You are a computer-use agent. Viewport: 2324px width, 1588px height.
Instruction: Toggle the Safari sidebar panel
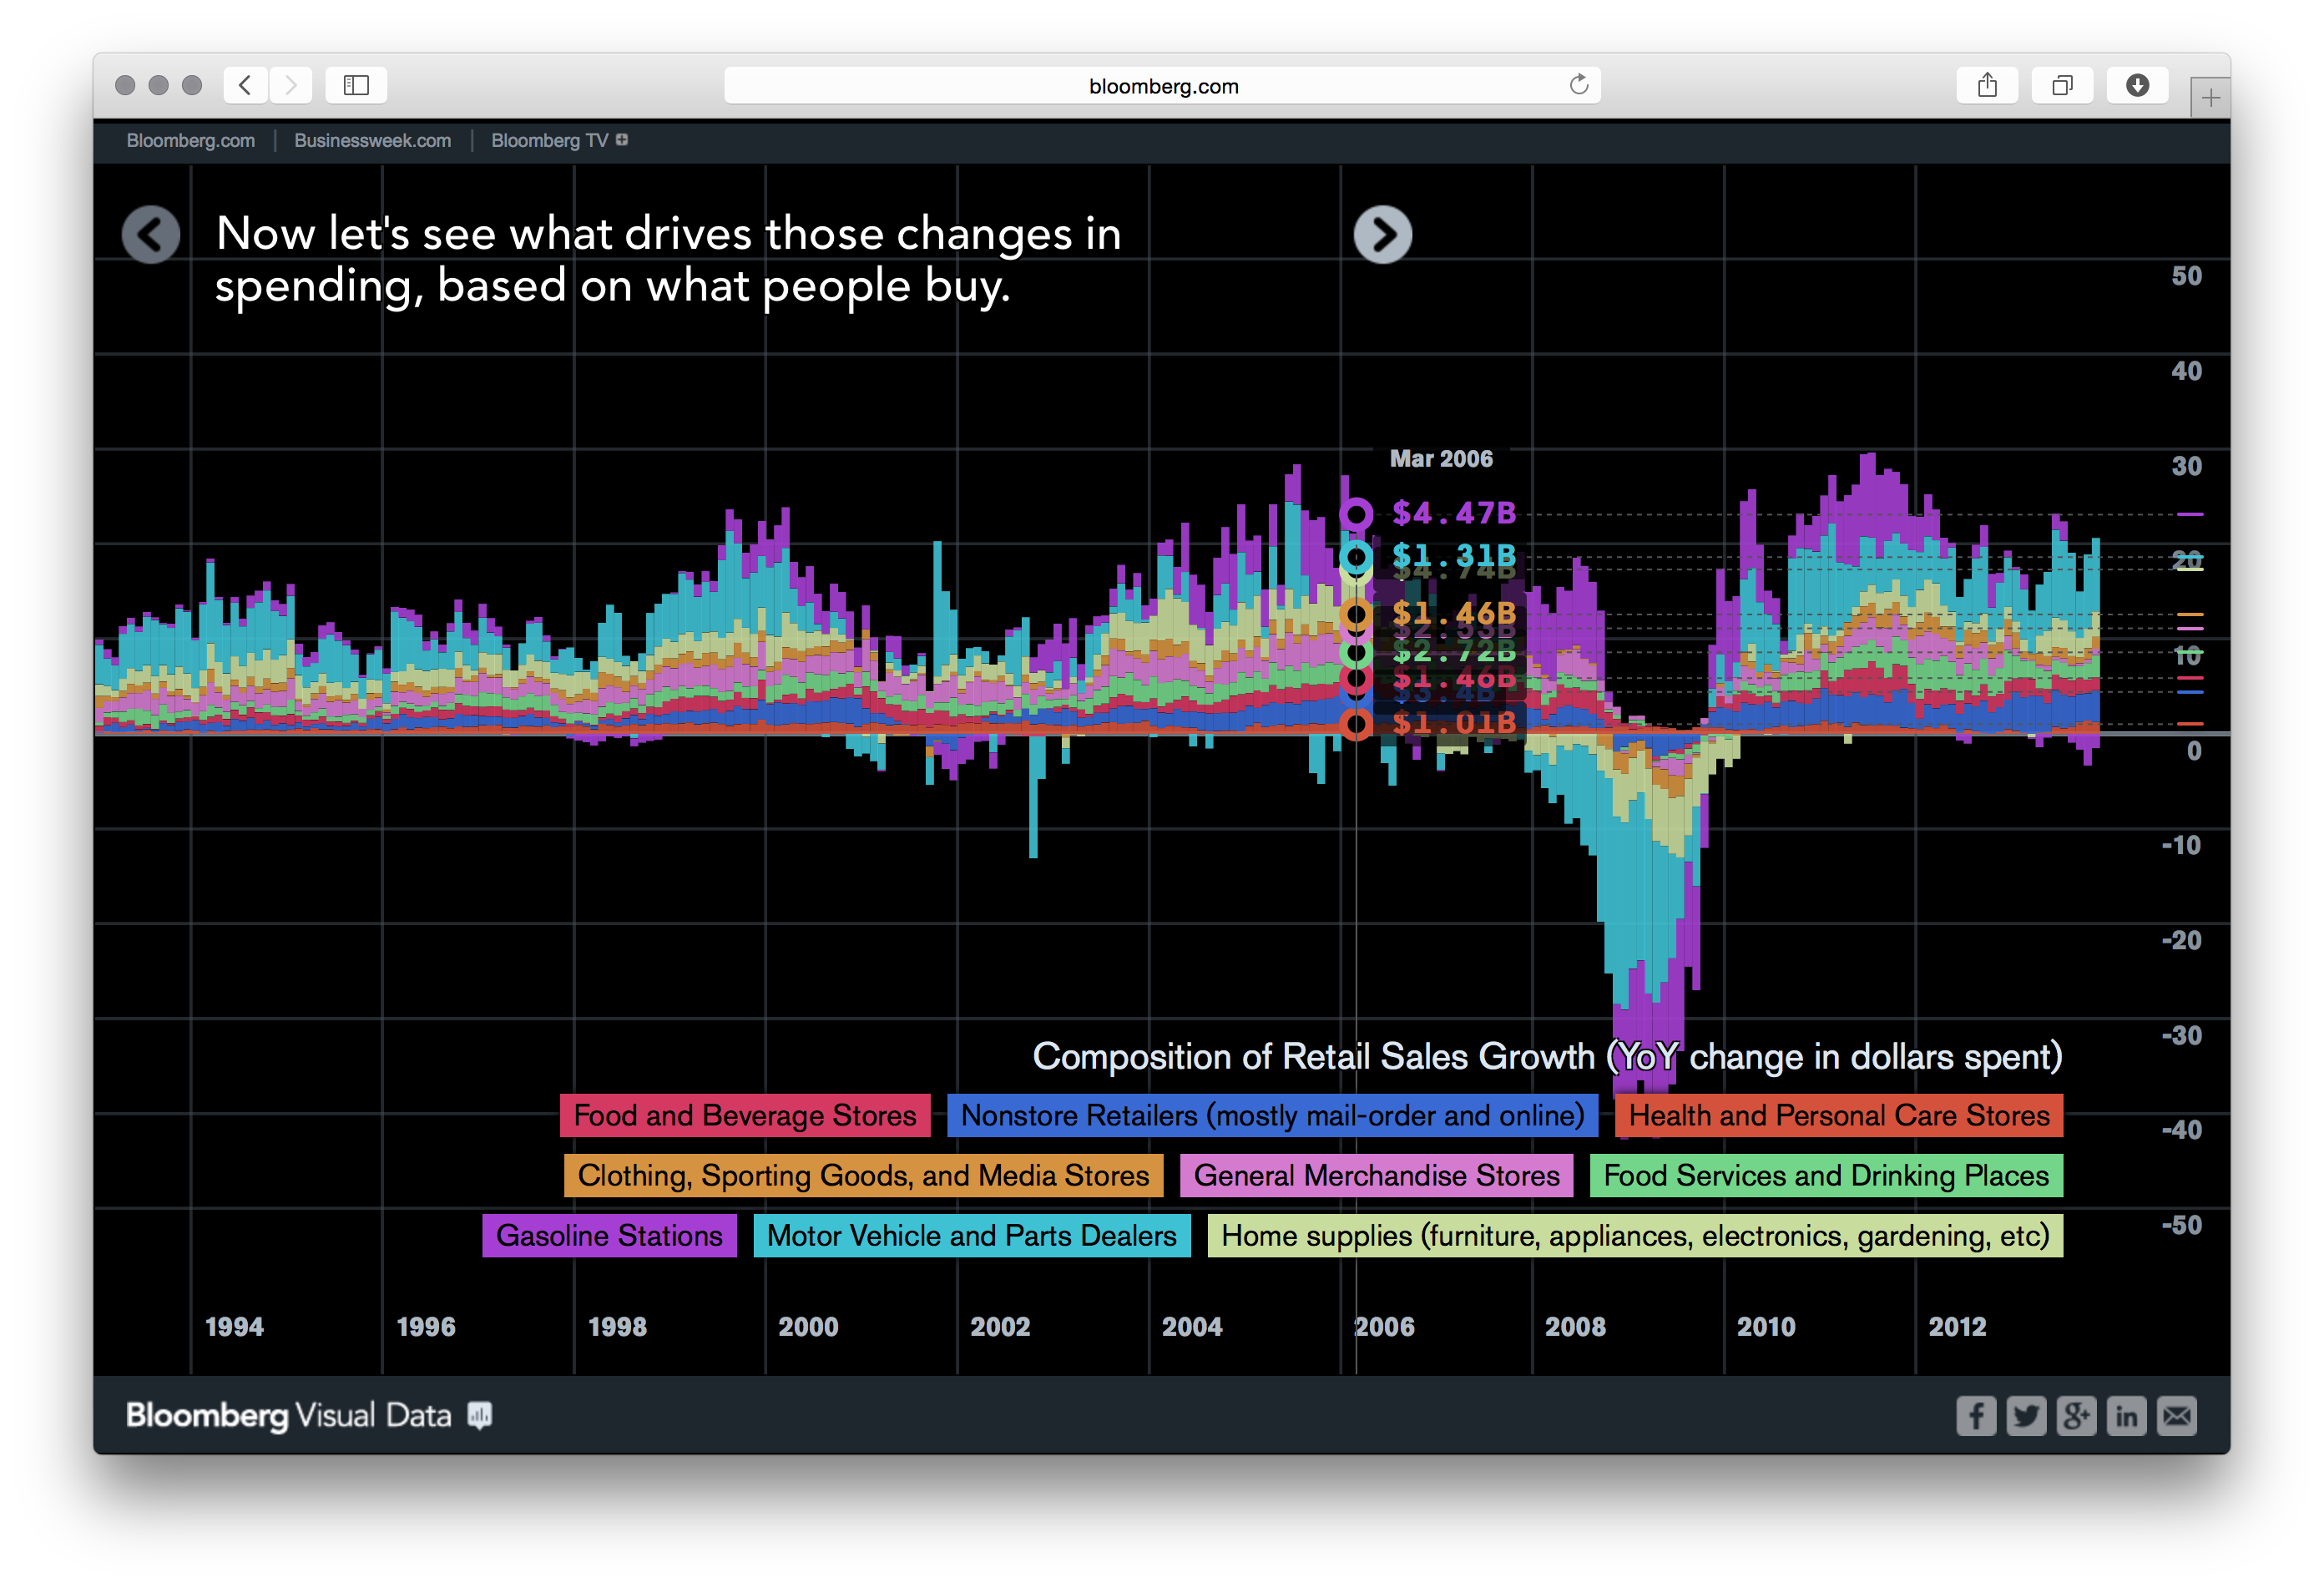(356, 85)
